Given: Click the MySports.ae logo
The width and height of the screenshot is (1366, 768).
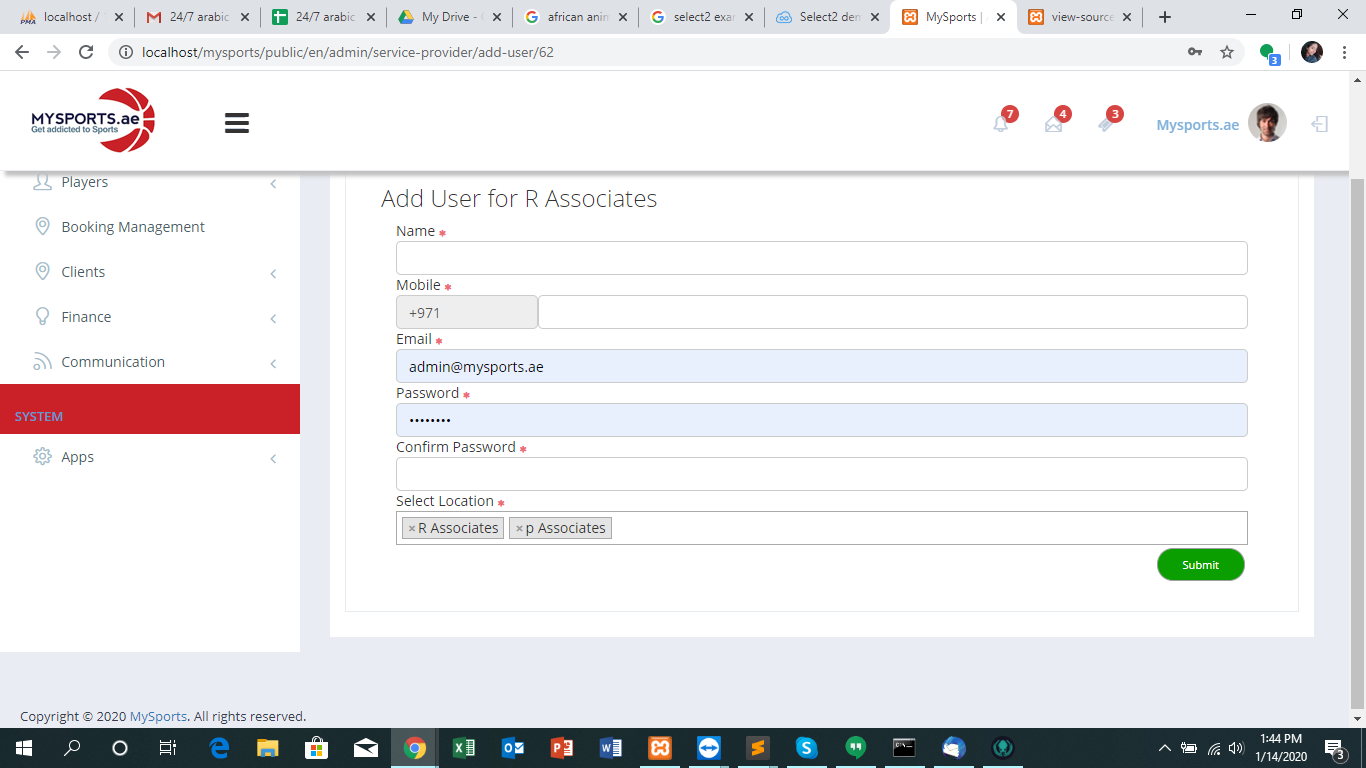Looking at the screenshot, I should pyautogui.click(x=93, y=121).
